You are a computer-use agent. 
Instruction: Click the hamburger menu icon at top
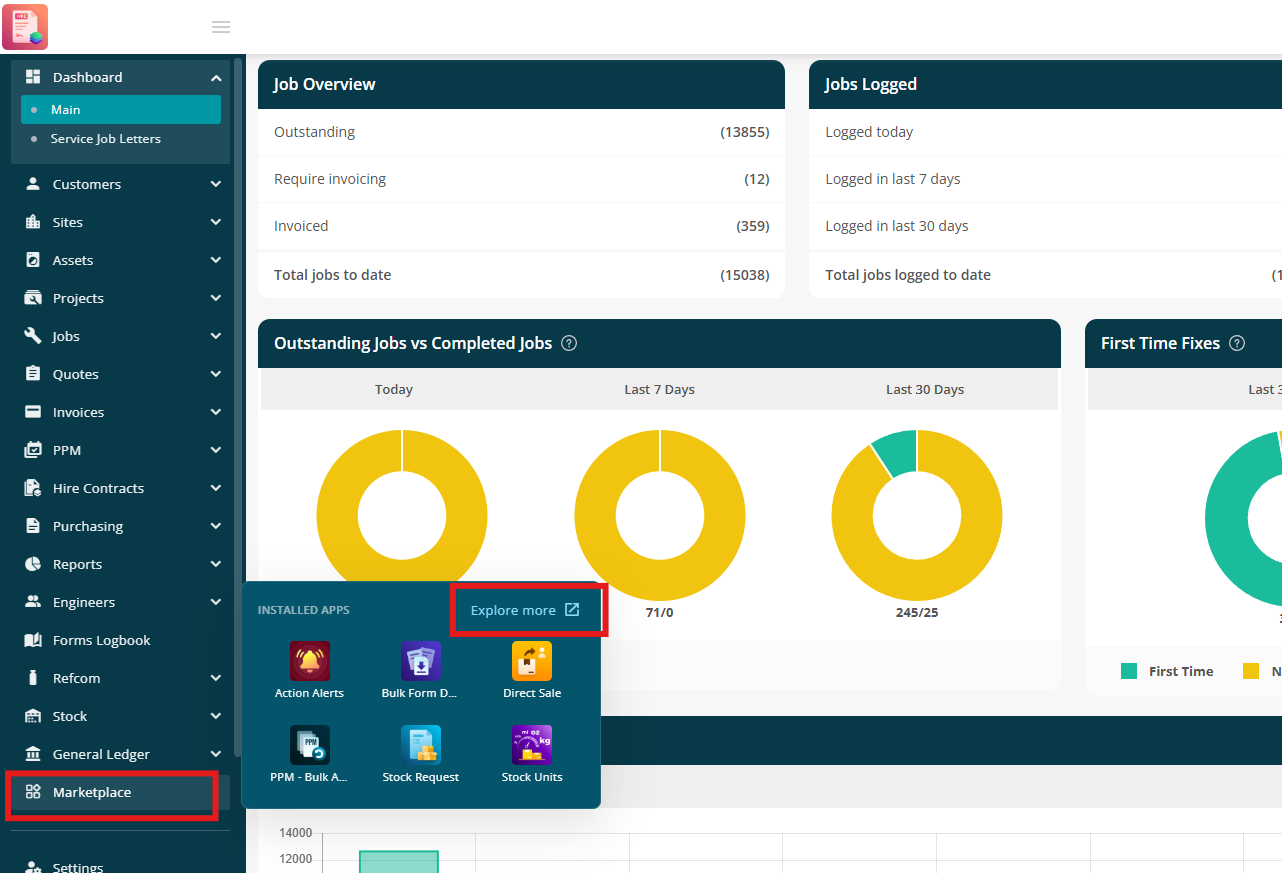pyautogui.click(x=221, y=27)
